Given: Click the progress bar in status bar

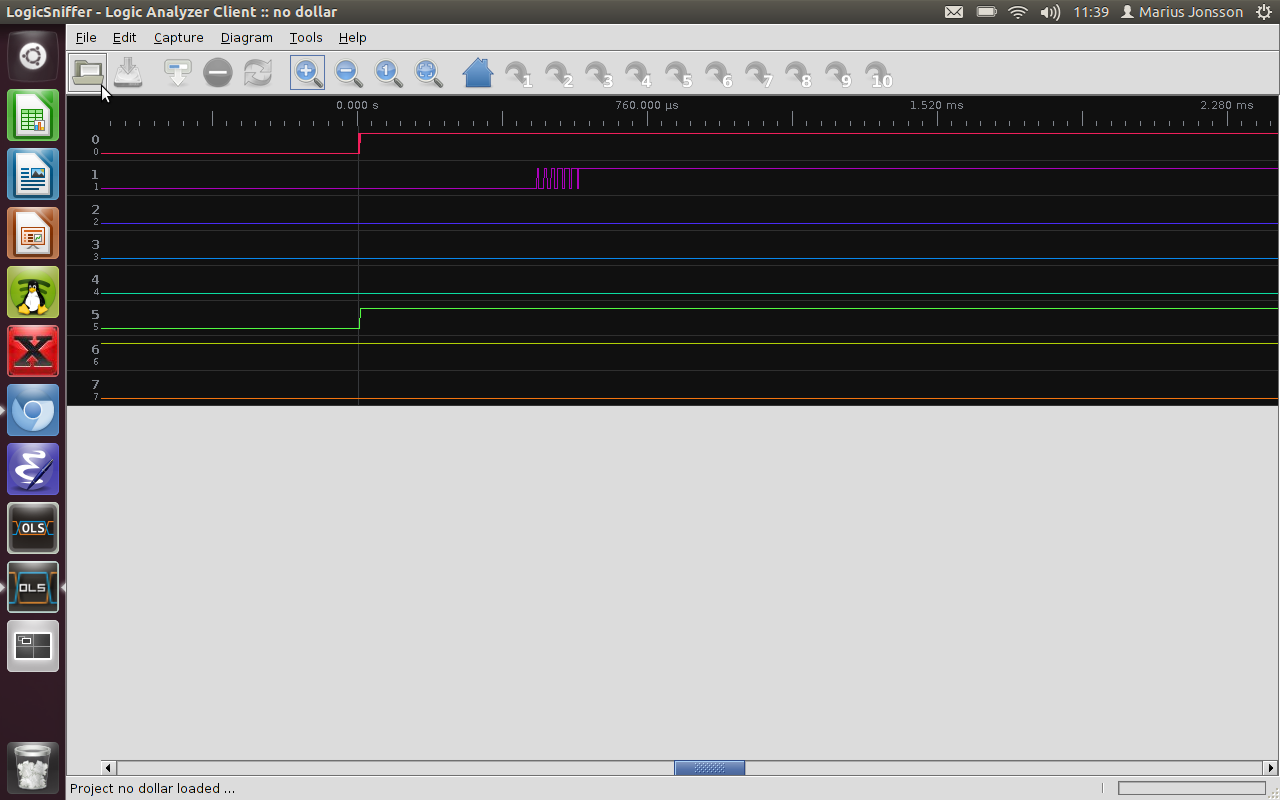Looking at the screenshot, I should pyautogui.click(x=1193, y=788).
